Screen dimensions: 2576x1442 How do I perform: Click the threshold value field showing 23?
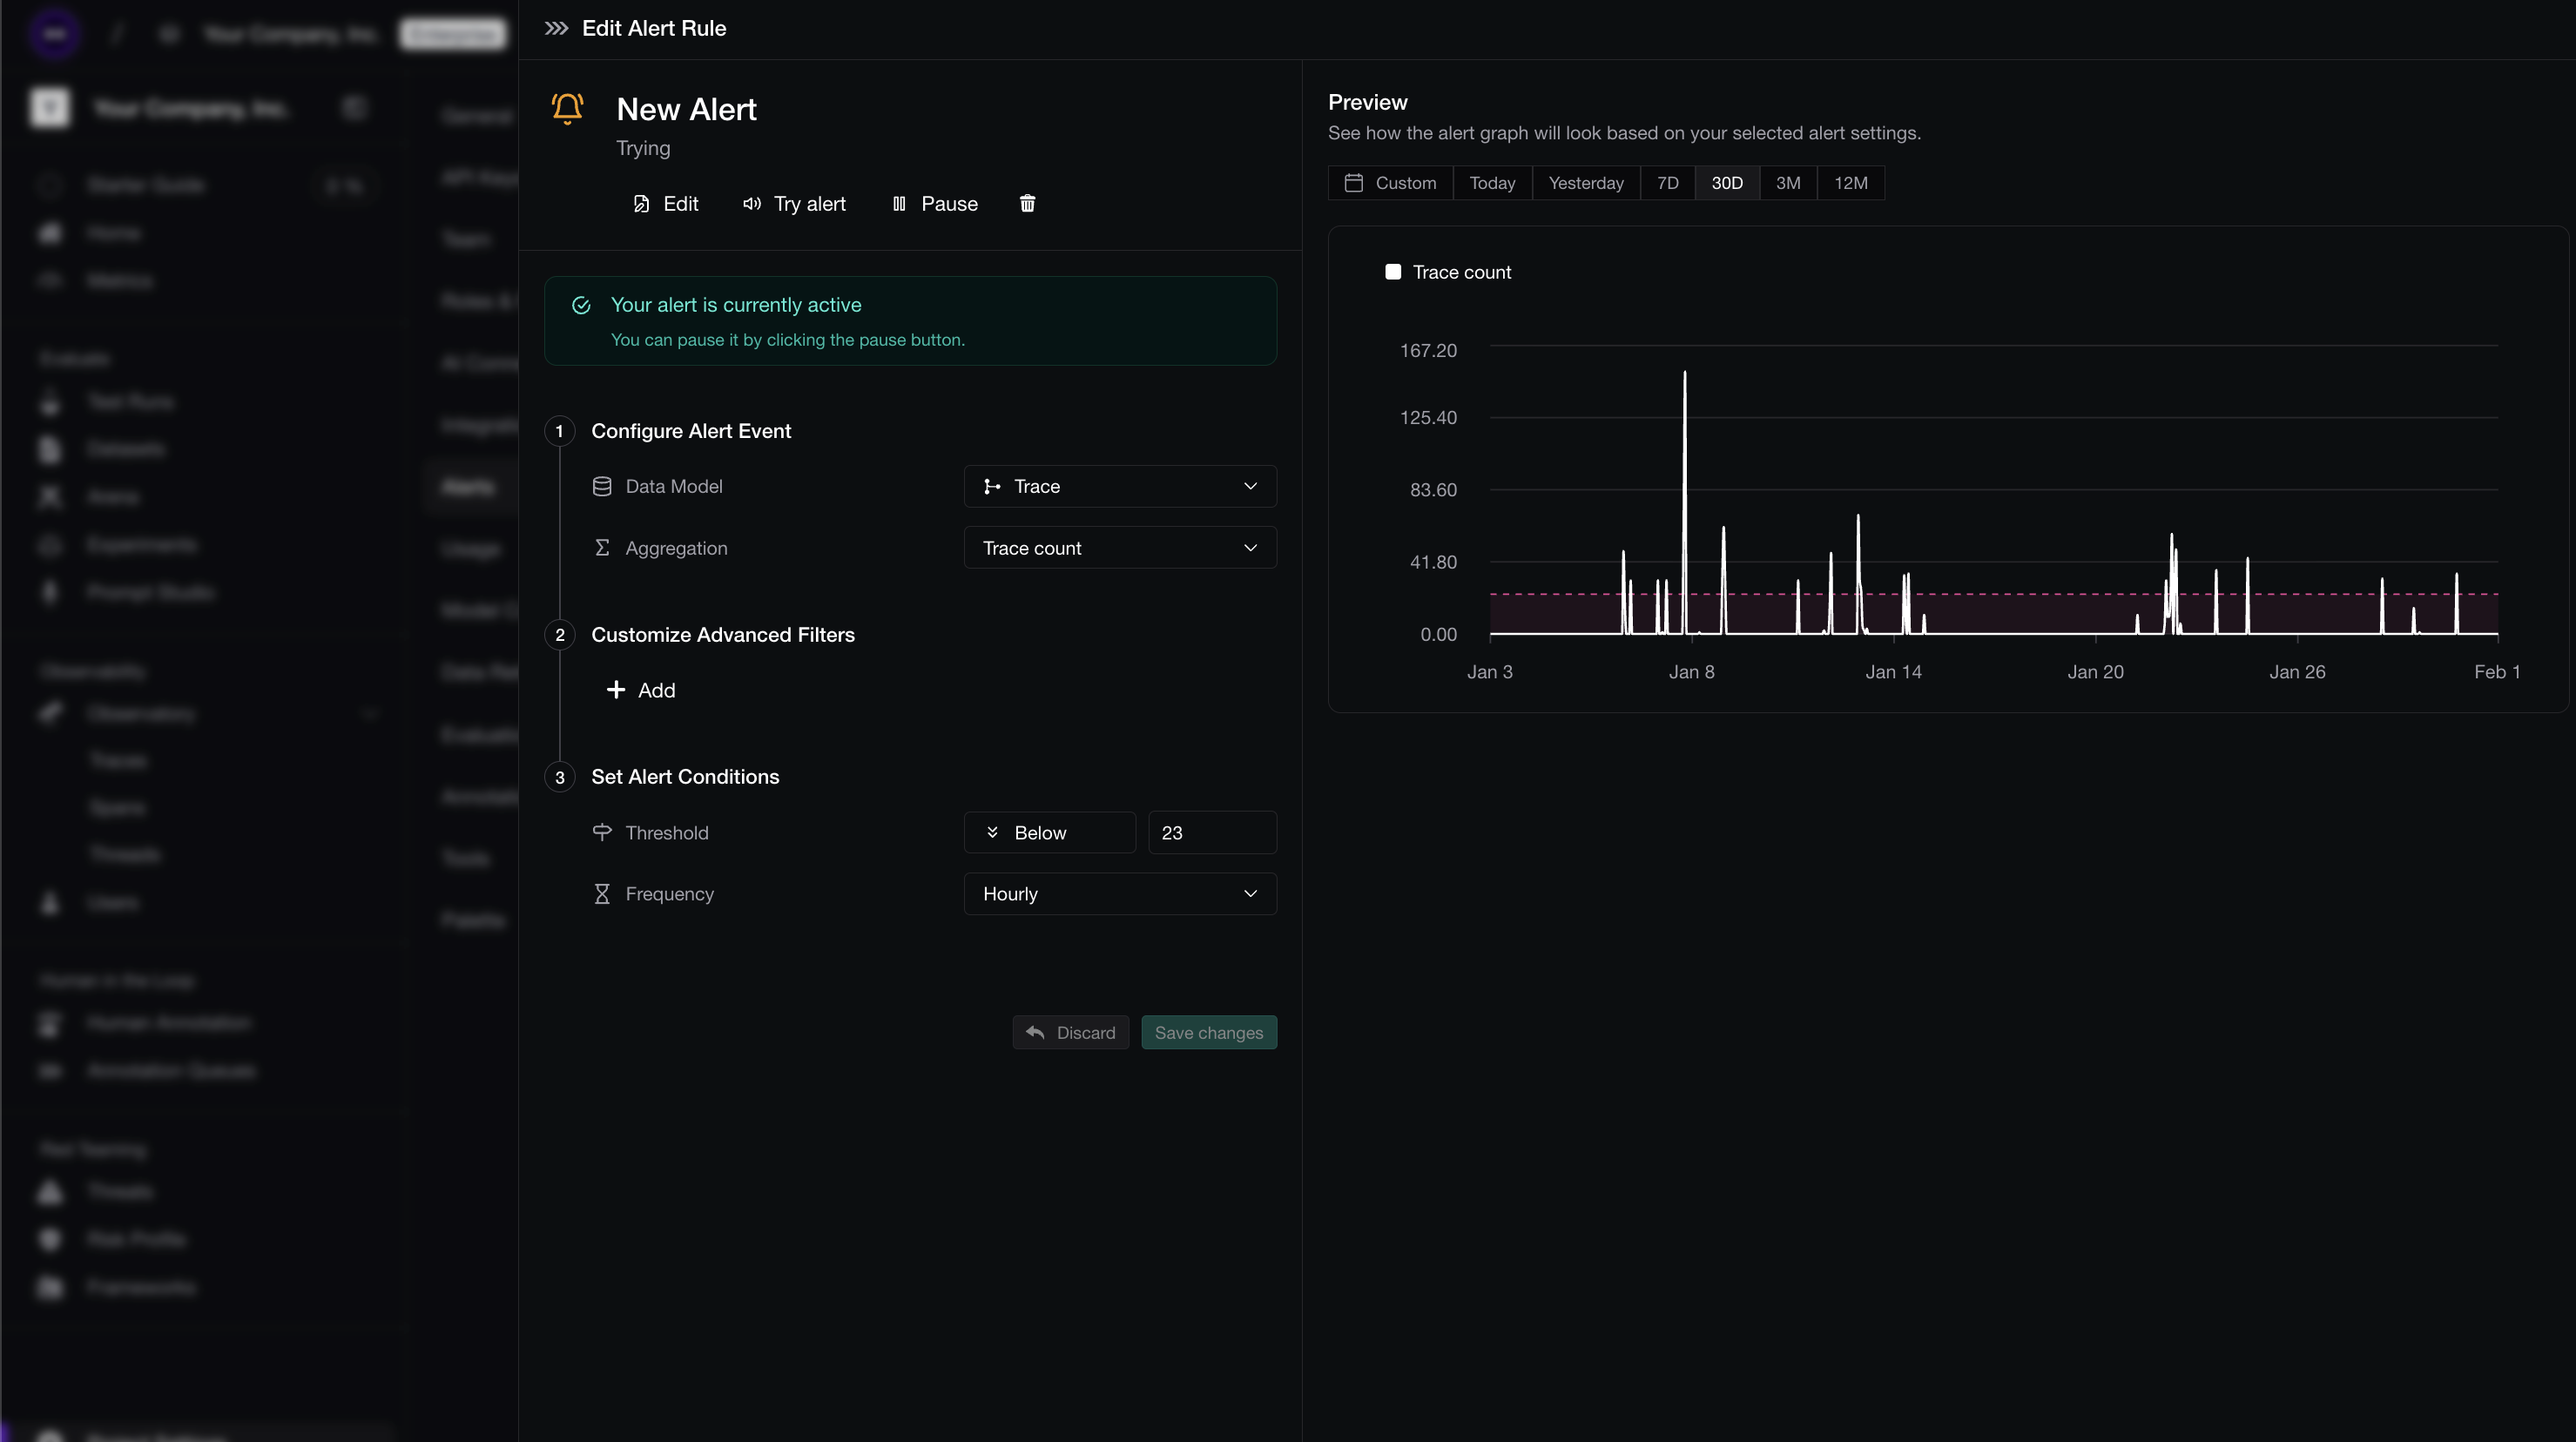[1211, 831]
